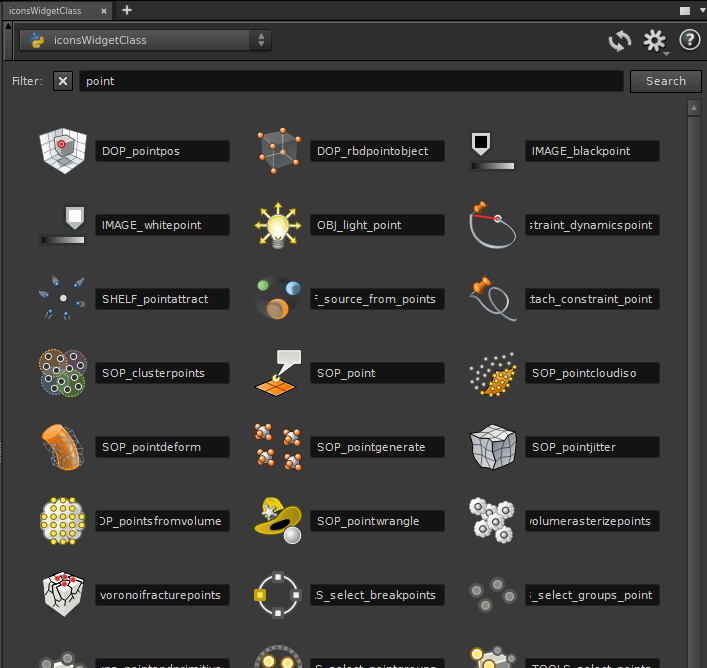The height and width of the screenshot is (668, 707).
Task: Click the straint_dynamicspoint label
Action: pyautogui.click(x=592, y=225)
